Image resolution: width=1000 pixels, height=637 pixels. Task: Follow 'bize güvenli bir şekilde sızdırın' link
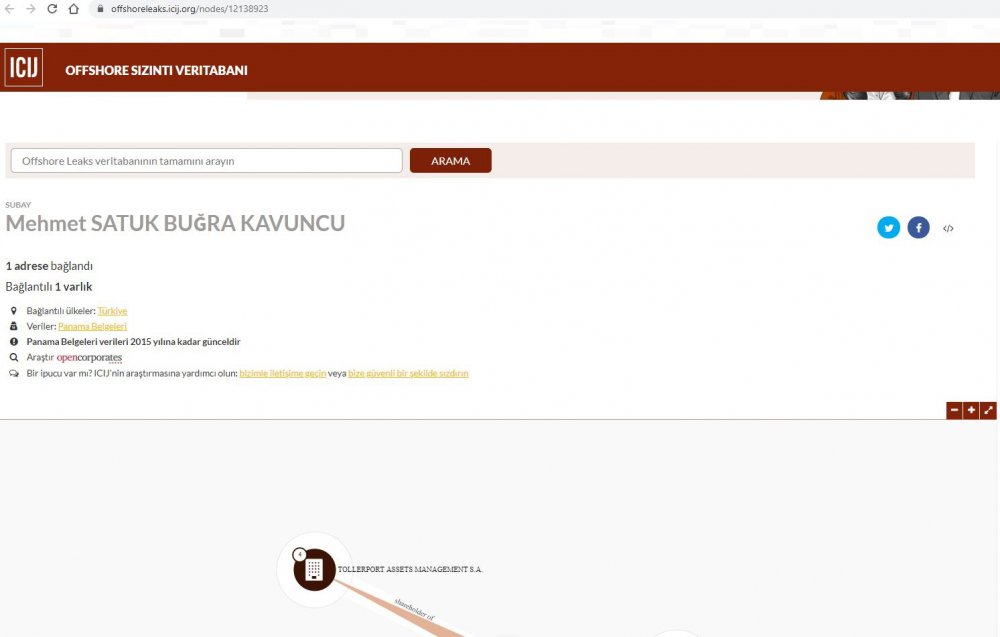point(408,374)
